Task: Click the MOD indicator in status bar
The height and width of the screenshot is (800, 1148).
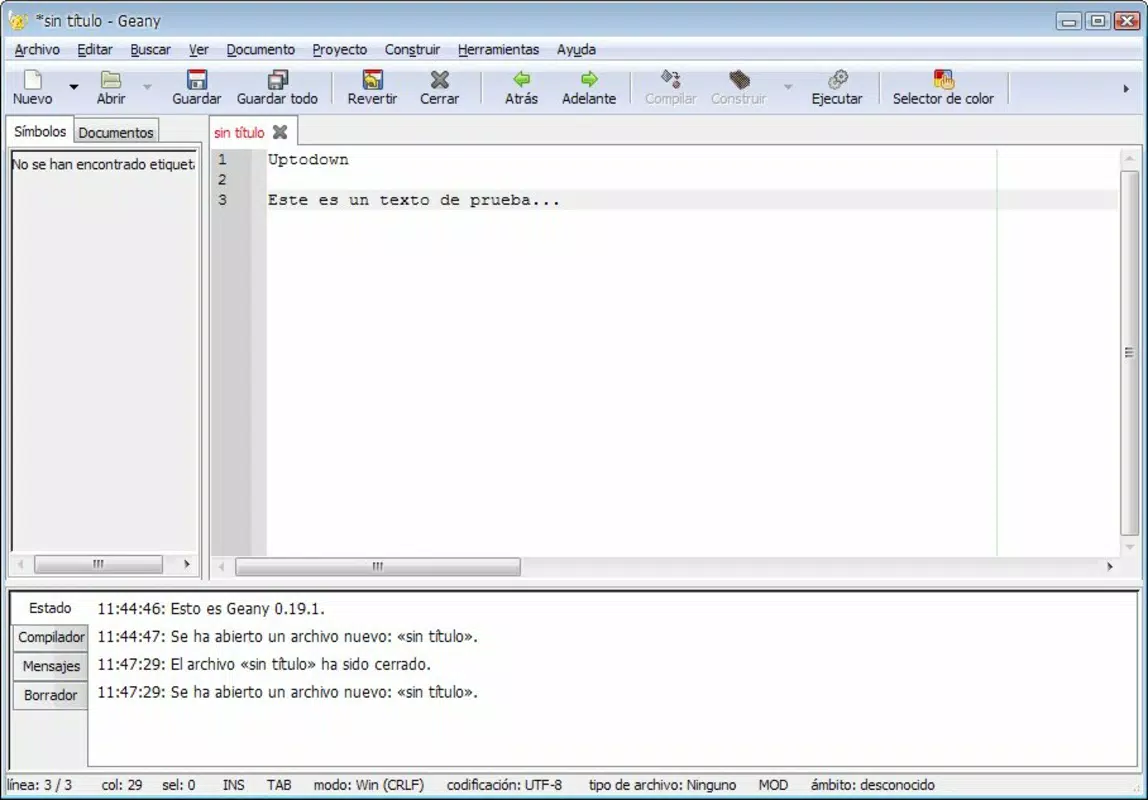Action: 773,785
